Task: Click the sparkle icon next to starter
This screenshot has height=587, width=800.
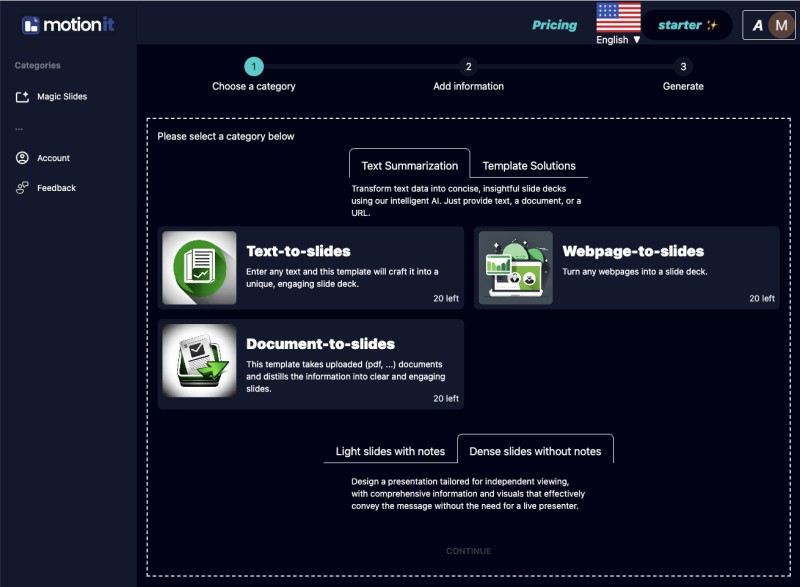Action: tap(712, 25)
